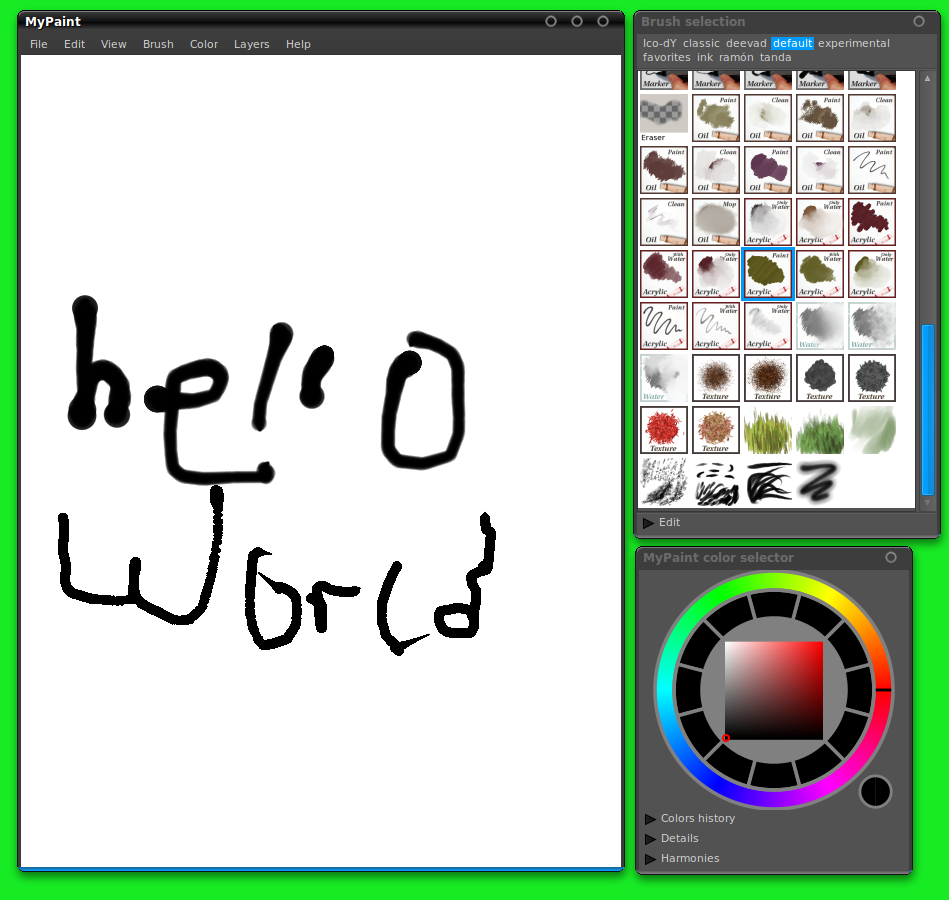
Task: Choose the Mop Oil brush
Action: pyautogui.click(x=715, y=222)
